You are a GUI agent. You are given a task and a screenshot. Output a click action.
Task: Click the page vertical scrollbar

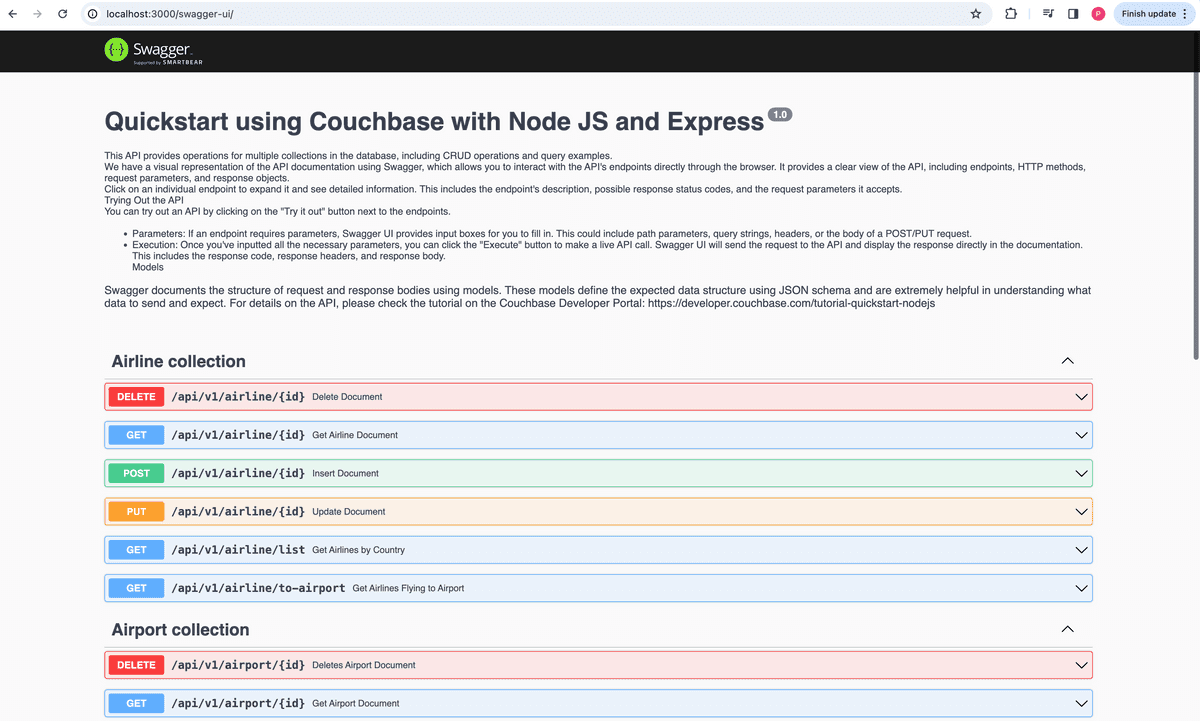1195,200
